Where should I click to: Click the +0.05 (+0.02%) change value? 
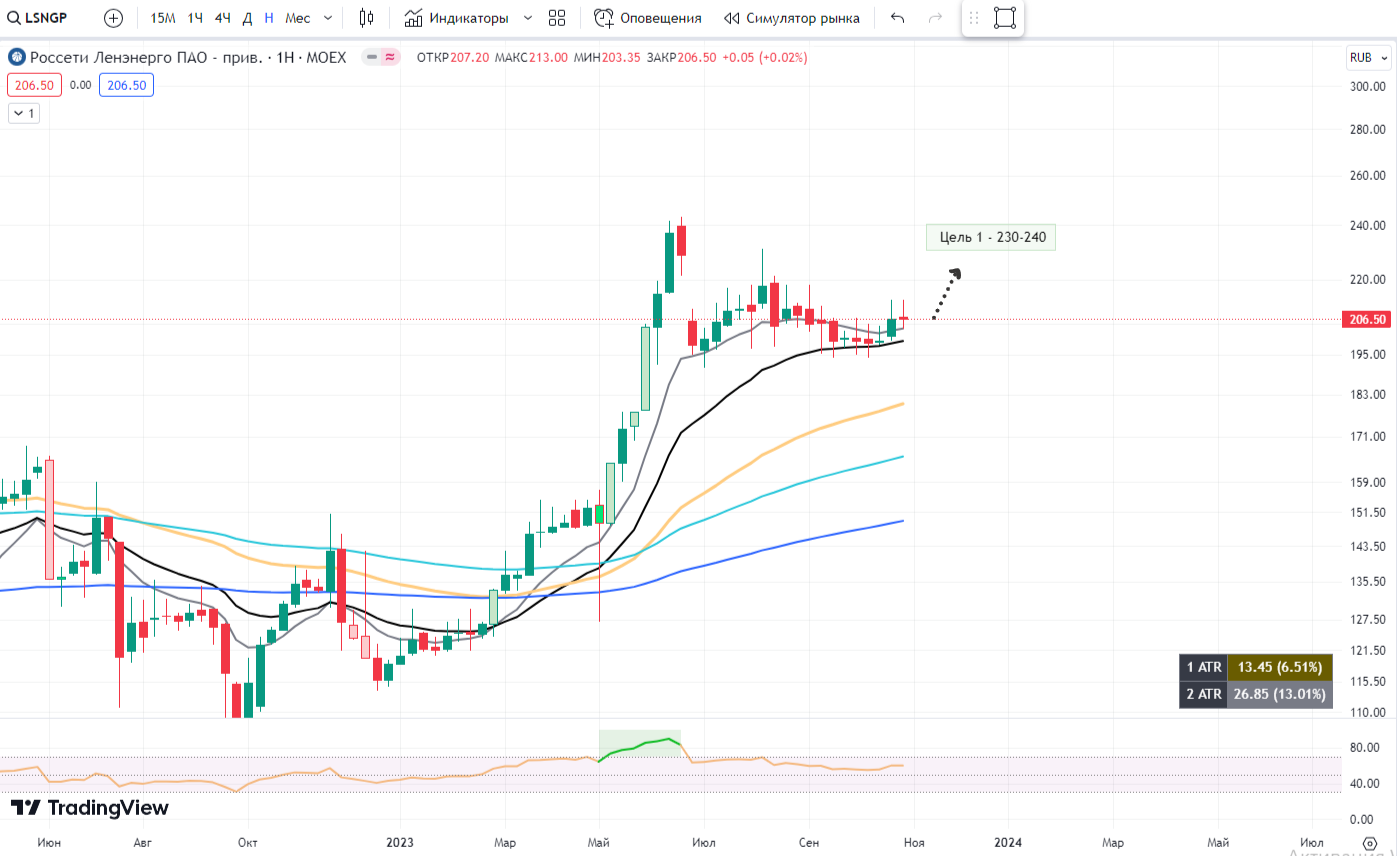[x=765, y=57]
